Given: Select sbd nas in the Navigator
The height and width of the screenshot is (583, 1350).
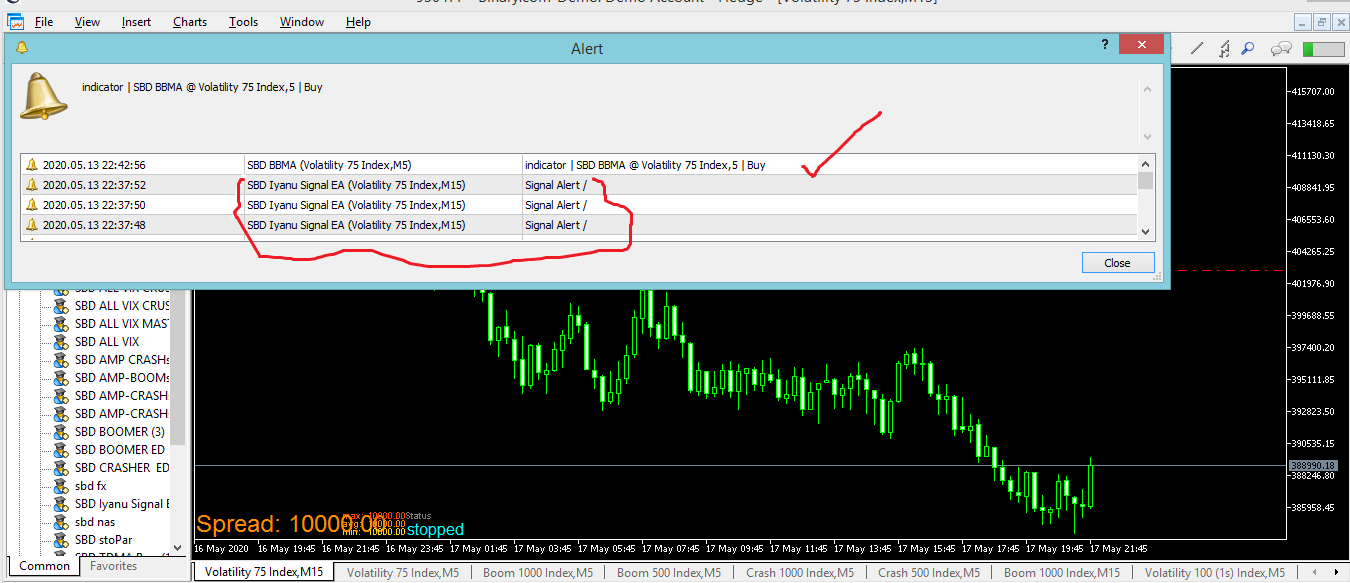Looking at the screenshot, I should [x=96, y=522].
